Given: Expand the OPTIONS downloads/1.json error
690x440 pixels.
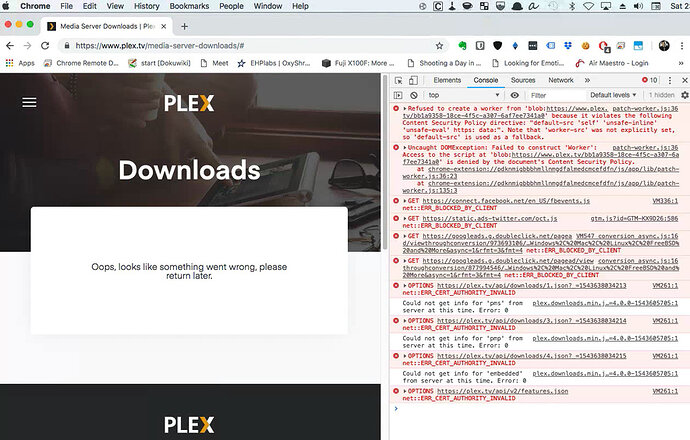Looking at the screenshot, I should coord(405,286).
